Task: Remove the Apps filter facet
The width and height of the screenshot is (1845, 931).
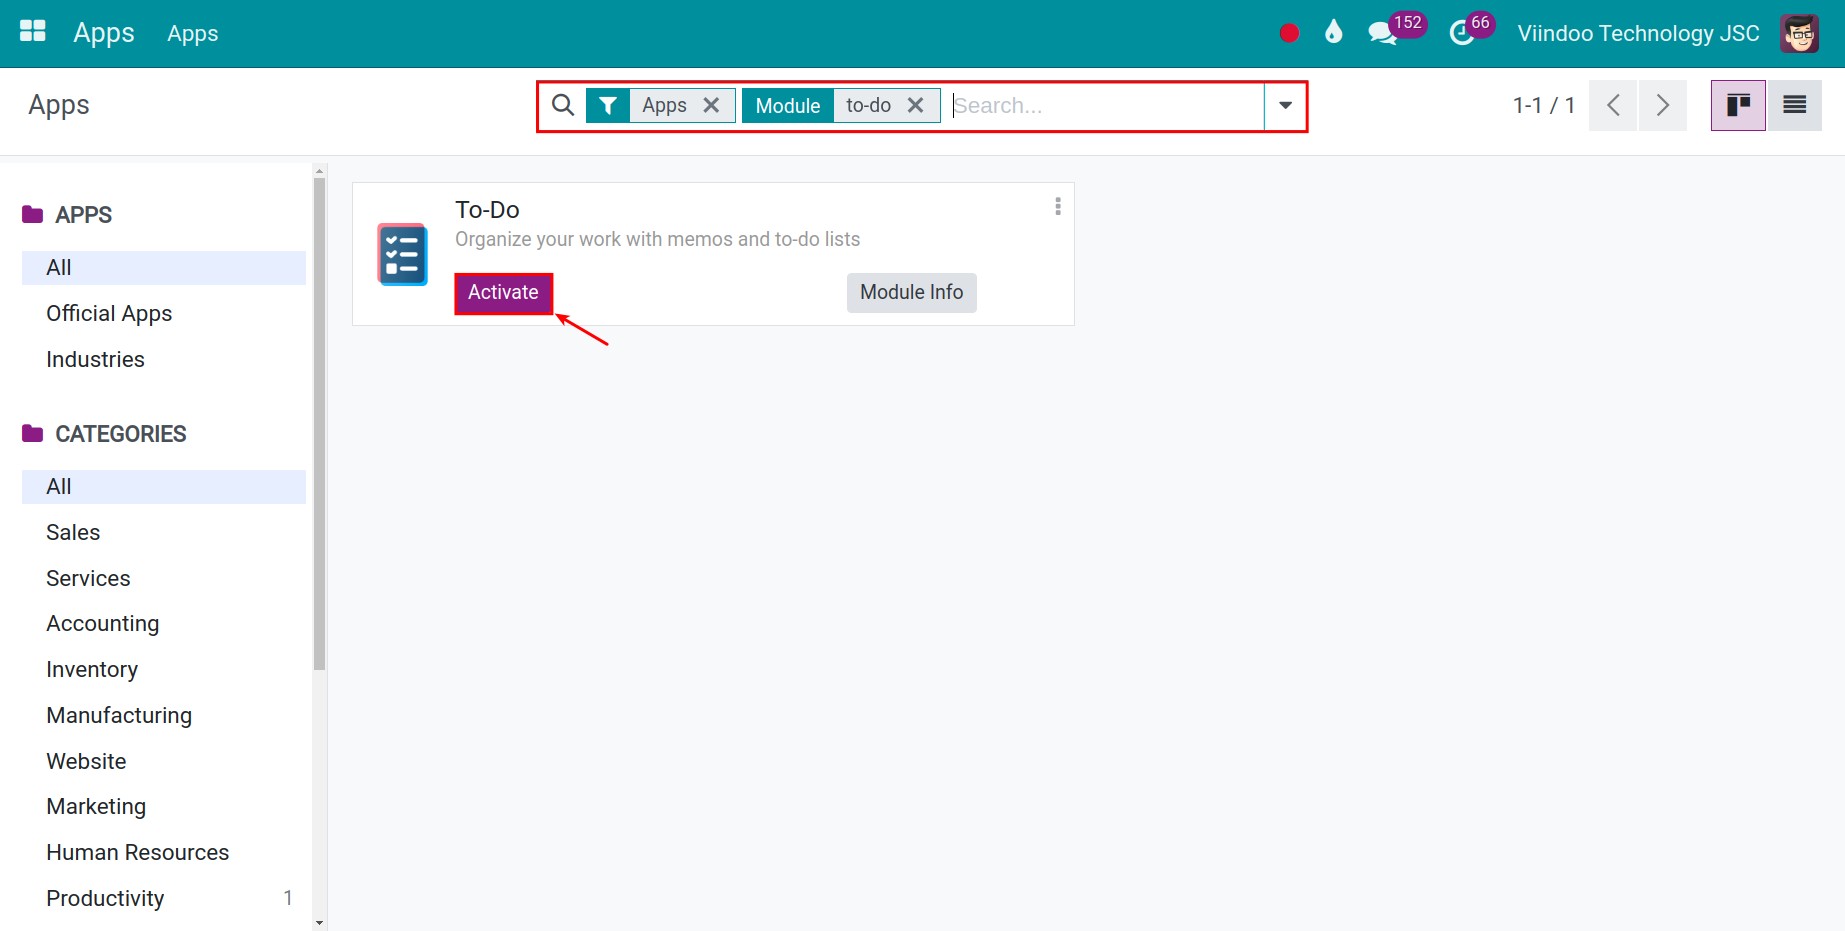Action: point(711,105)
